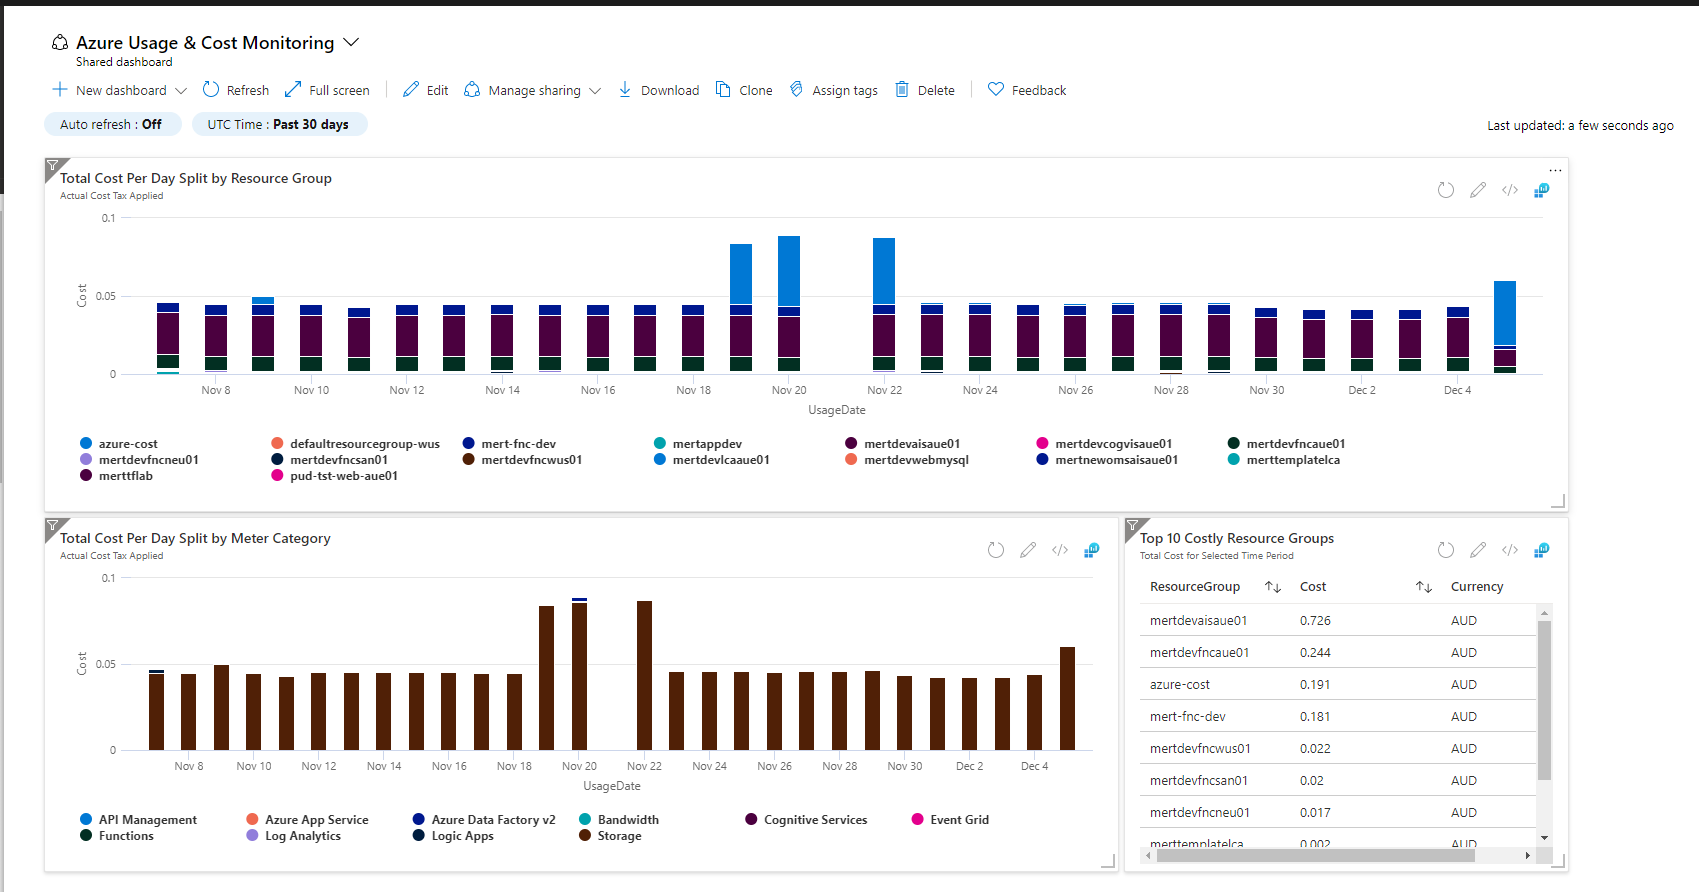Screen dimensions: 1699x892
Task: Sort the table by Cost column arrows
Action: pyautogui.click(x=1424, y=587)
